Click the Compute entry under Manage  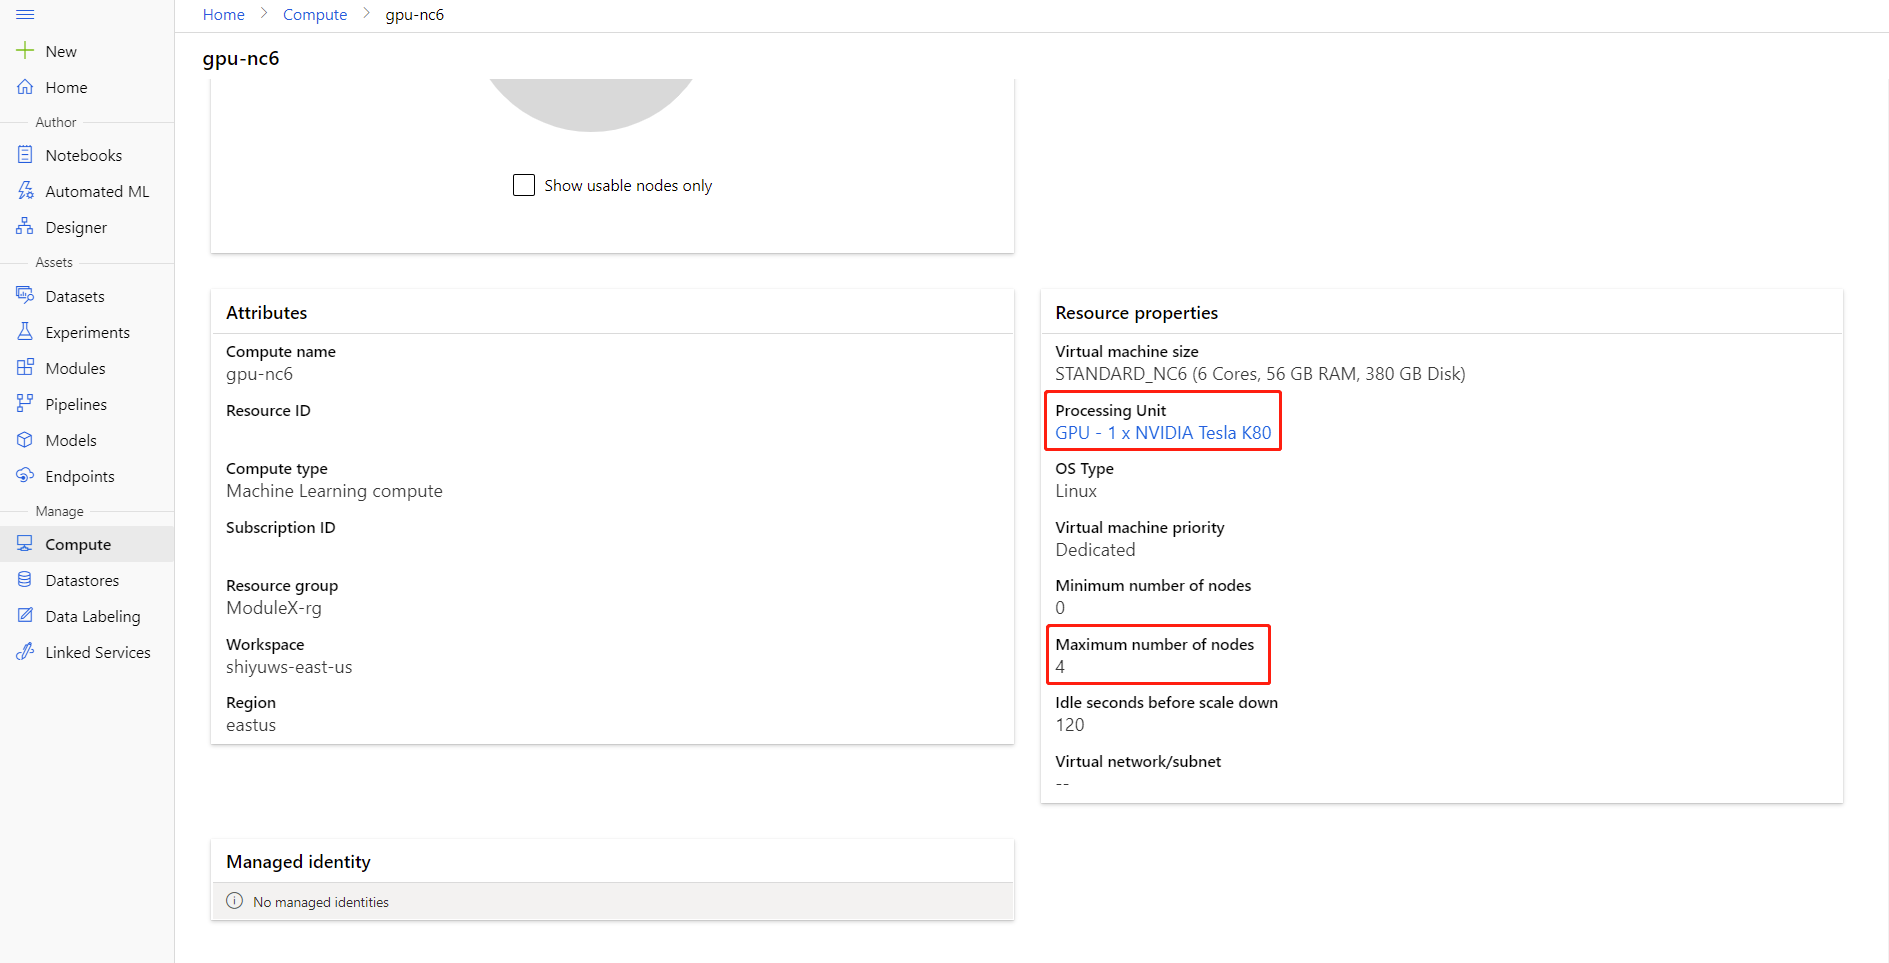tap(76, 543)
